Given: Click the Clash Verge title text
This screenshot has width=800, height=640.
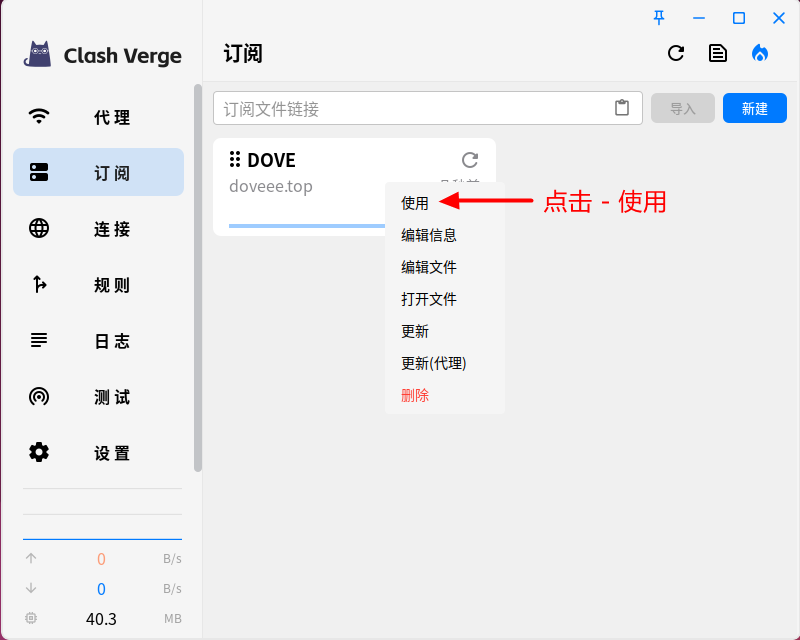Looking at the screenshot, I should coord(122,56).
